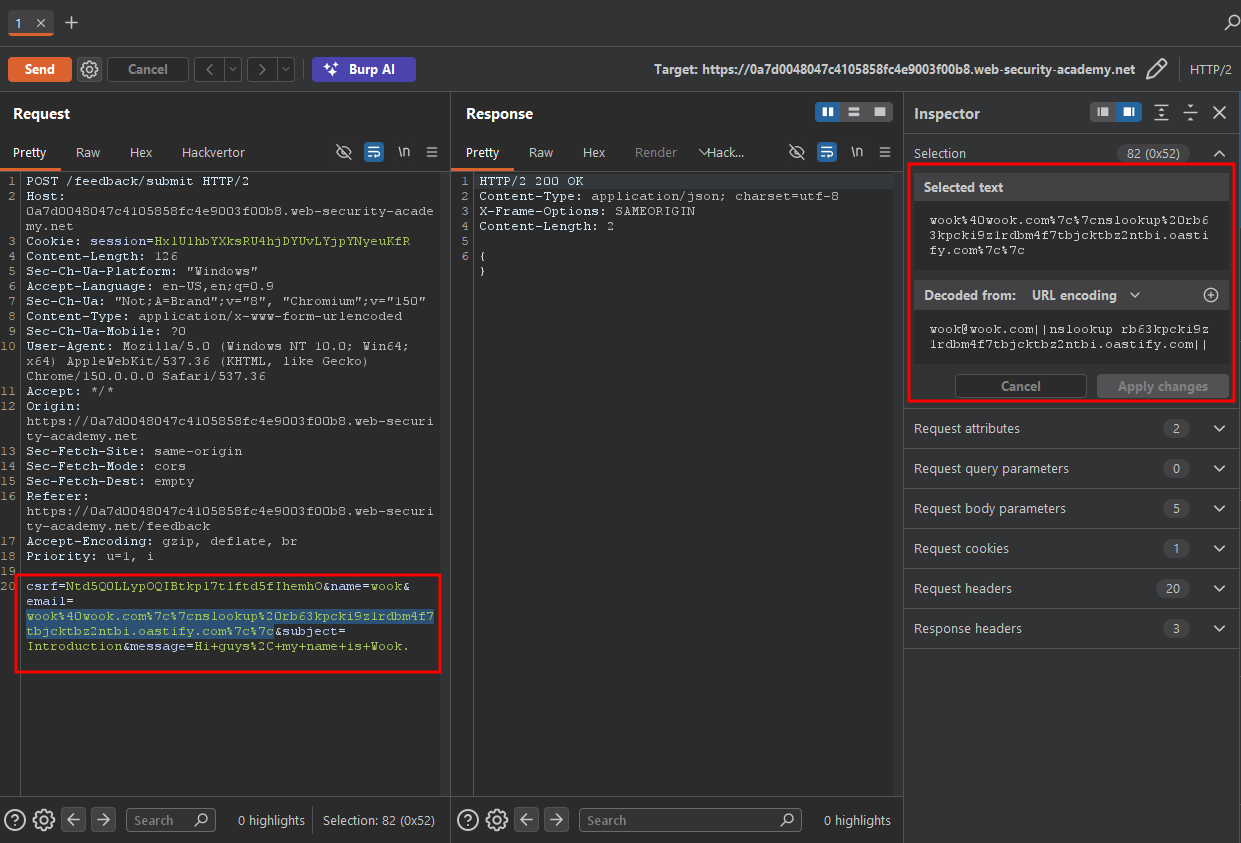Close the Inspector panel
The width and height of the screenshot is (1241, 843).
[x=1219, y=113]
